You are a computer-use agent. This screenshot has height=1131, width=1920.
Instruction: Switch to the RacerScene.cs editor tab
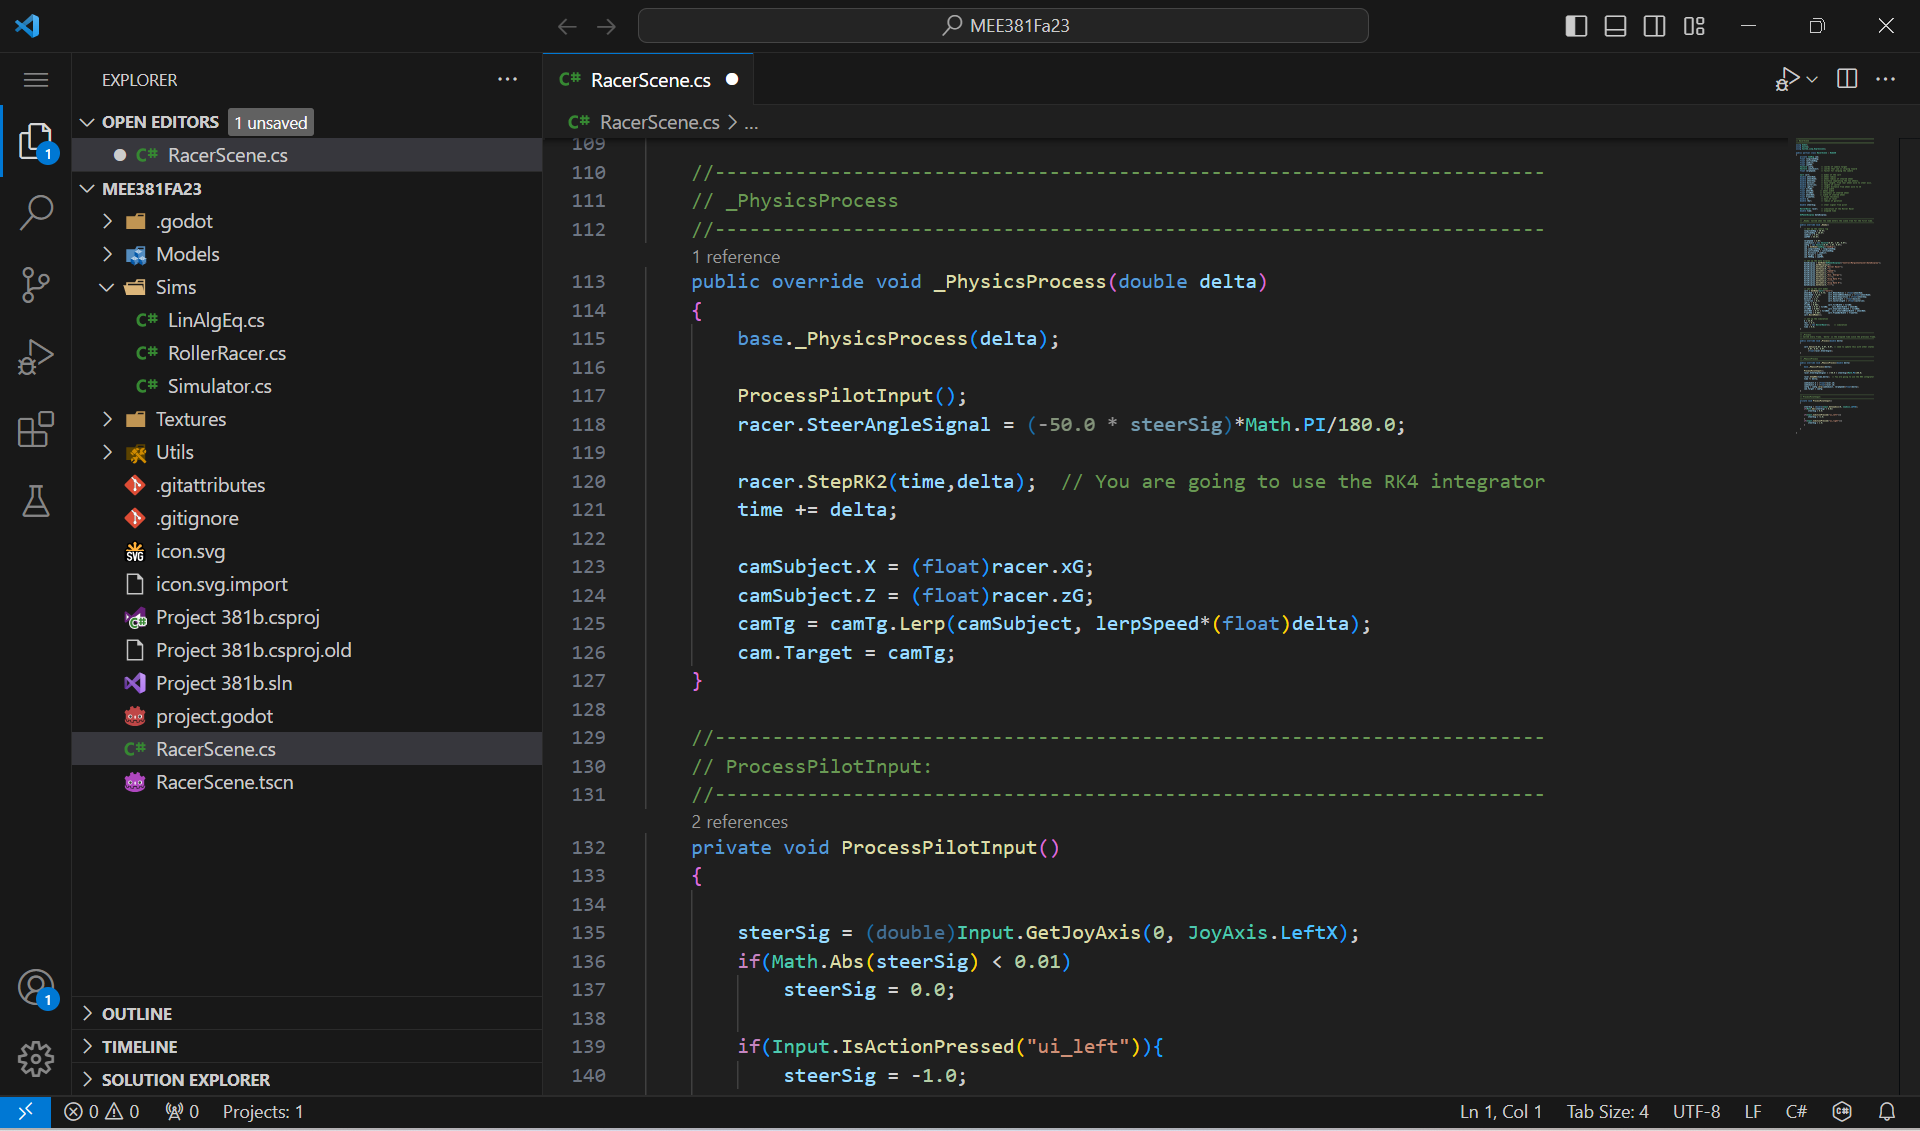(648, 79)
